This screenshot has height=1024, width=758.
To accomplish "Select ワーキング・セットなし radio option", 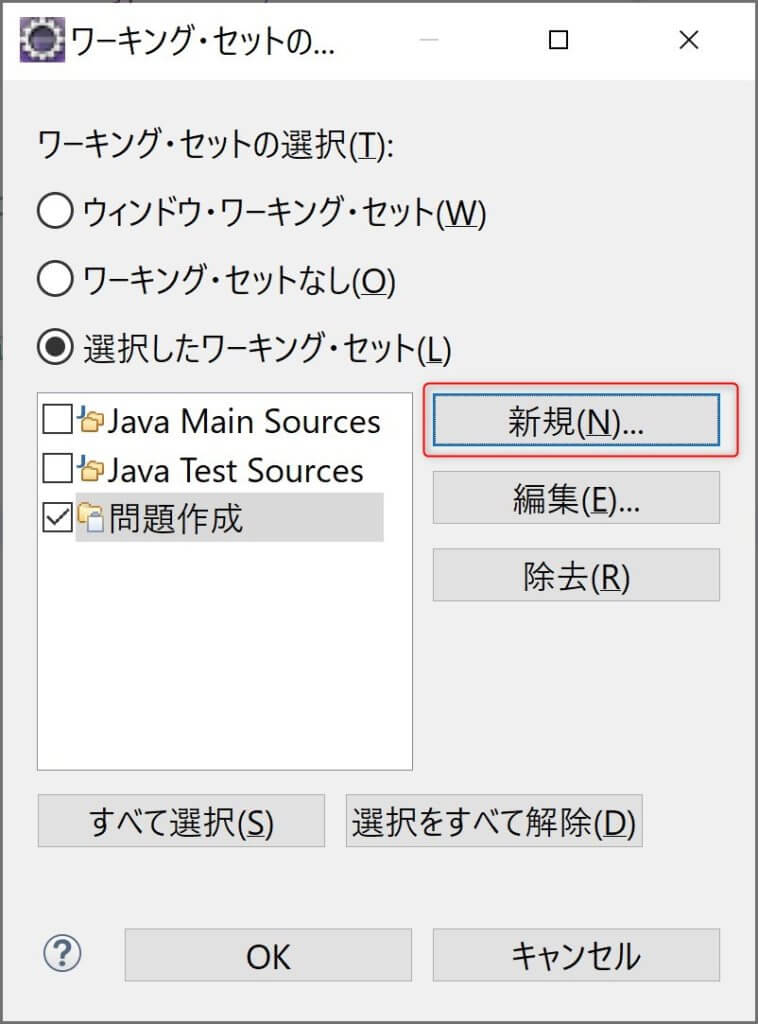I will (x=55, y=280).
